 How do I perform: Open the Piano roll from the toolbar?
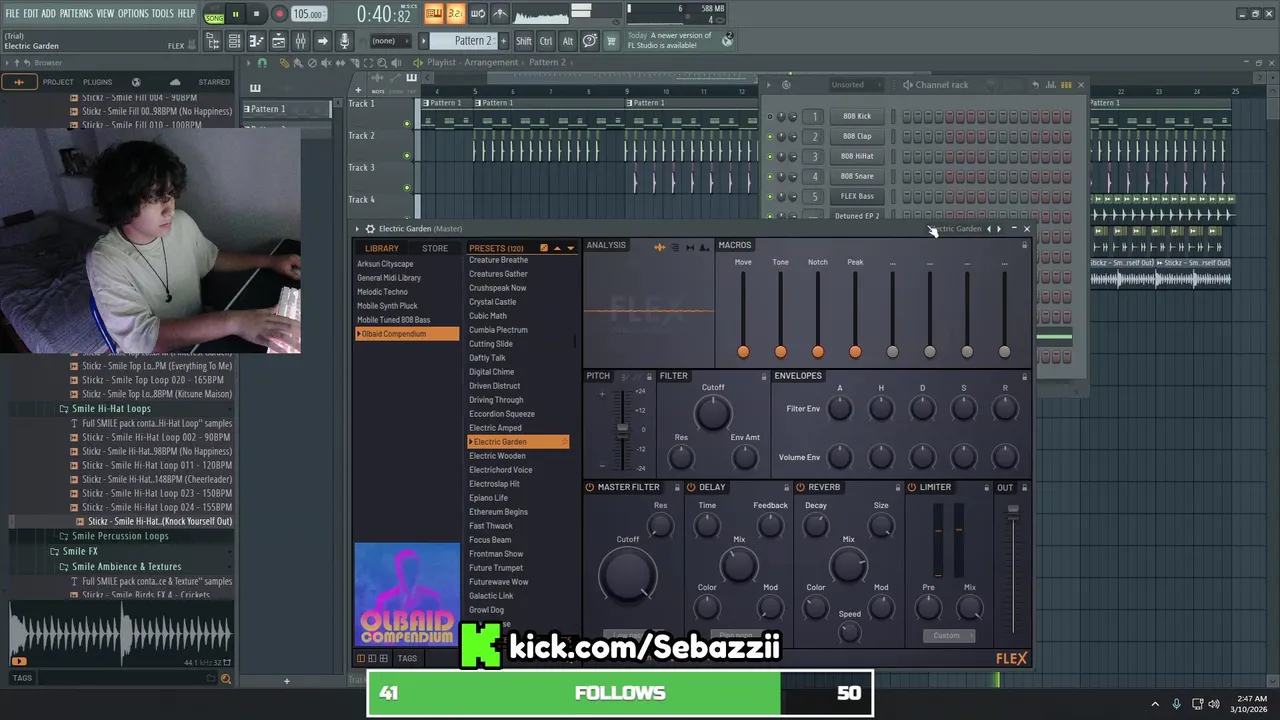pos(256,41)
